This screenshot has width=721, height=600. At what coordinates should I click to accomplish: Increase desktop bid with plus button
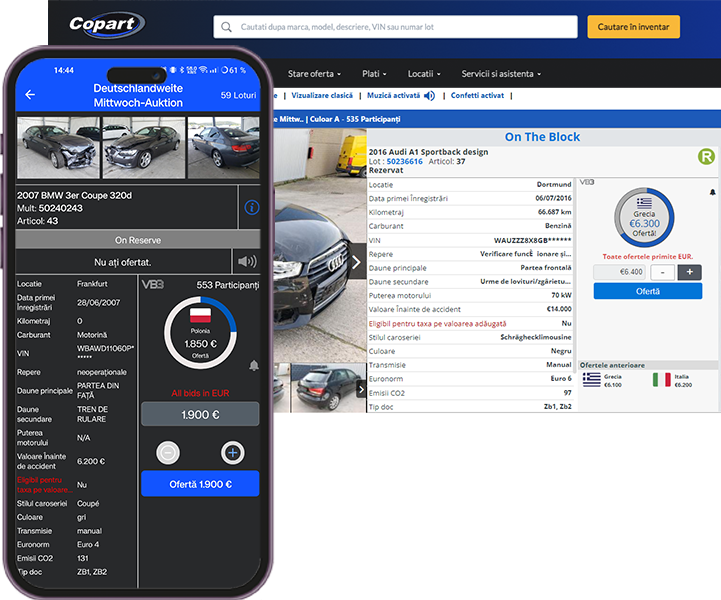click(x=689, y=272)
